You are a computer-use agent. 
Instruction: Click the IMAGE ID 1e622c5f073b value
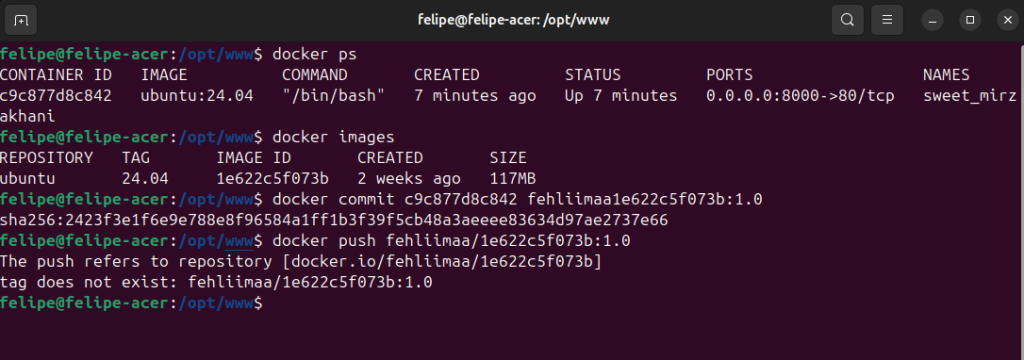[x=272, y=179]
